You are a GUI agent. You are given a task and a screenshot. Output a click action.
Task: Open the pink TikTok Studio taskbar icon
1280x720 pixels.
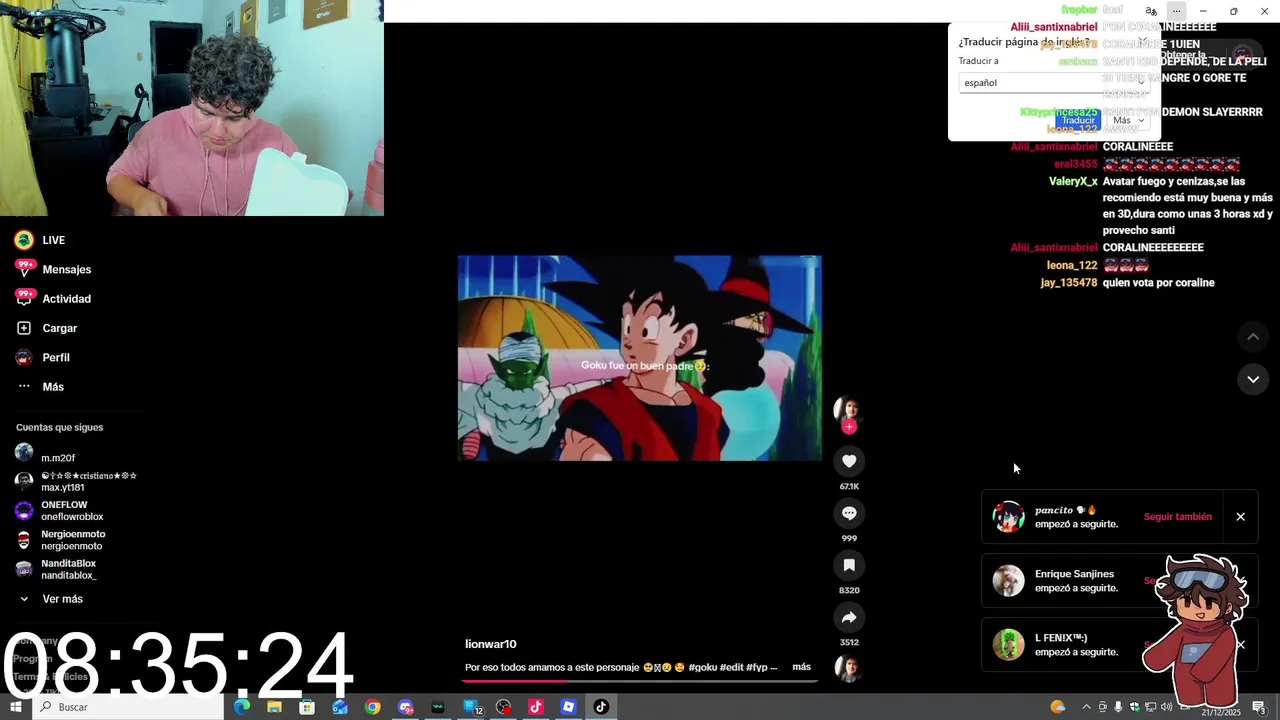click(x=536, y=707)
